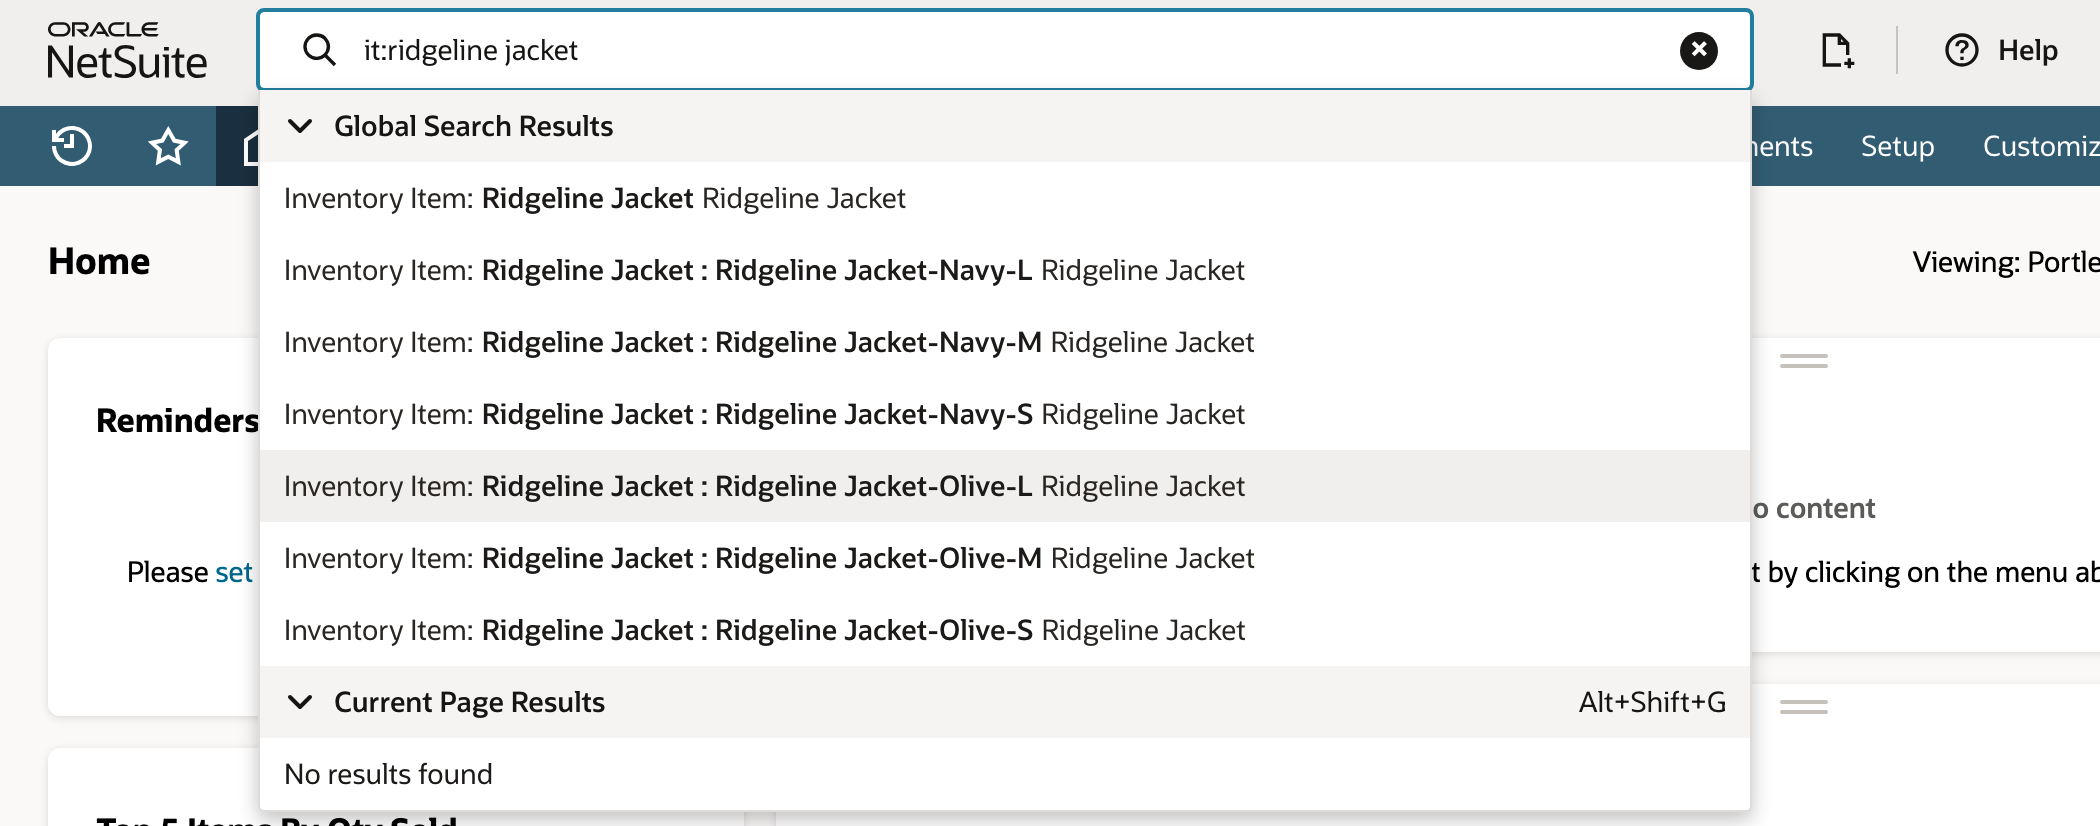
Task: Click the Reminders portlet title
Action: pyautogui.click(x=177, y=420)
